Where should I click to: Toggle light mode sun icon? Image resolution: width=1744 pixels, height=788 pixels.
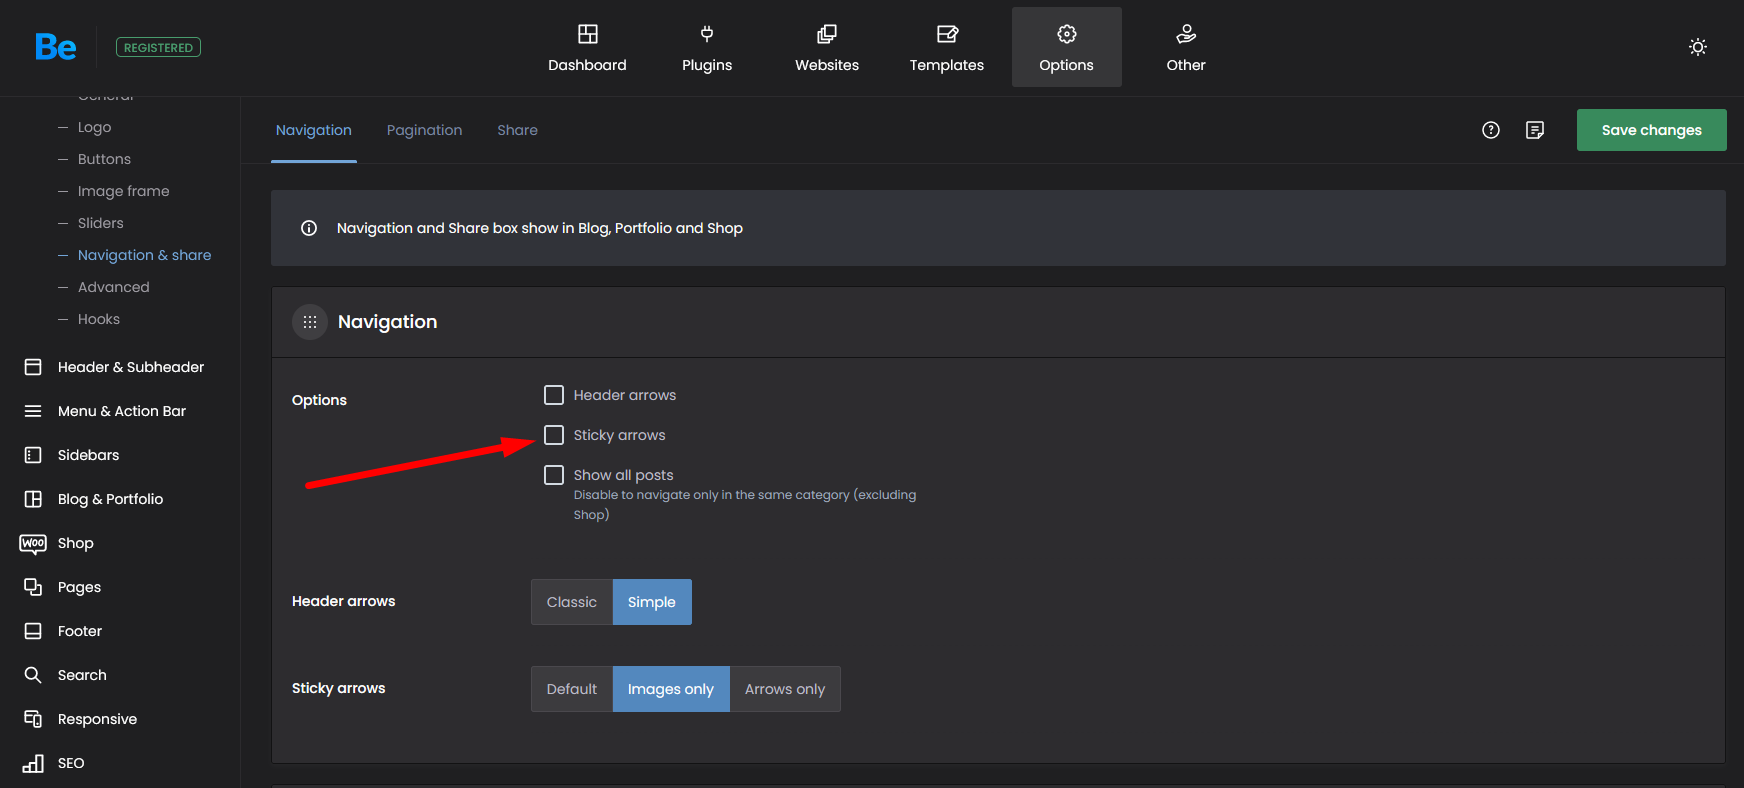click(1698, 47)
